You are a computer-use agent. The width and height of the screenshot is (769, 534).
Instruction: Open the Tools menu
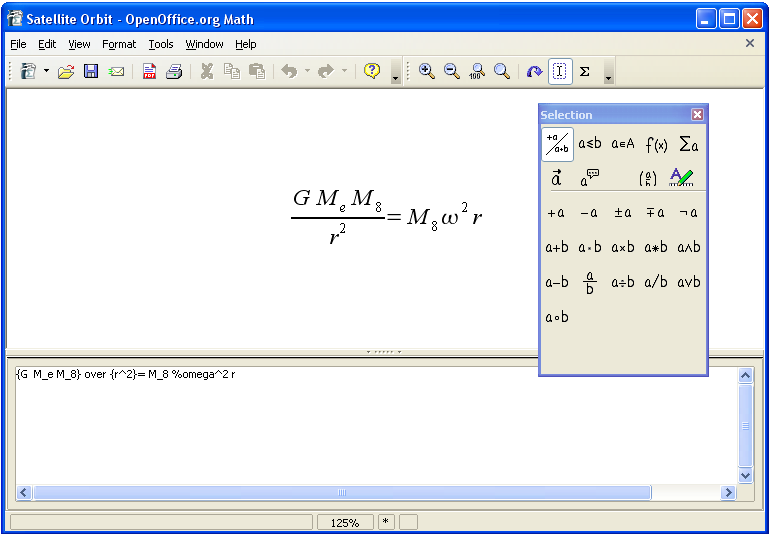pos(161,44)
